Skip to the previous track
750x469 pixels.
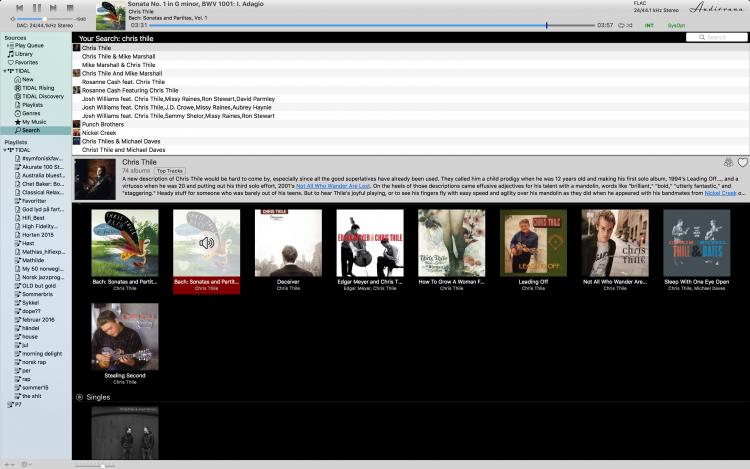tap(19, 8)
